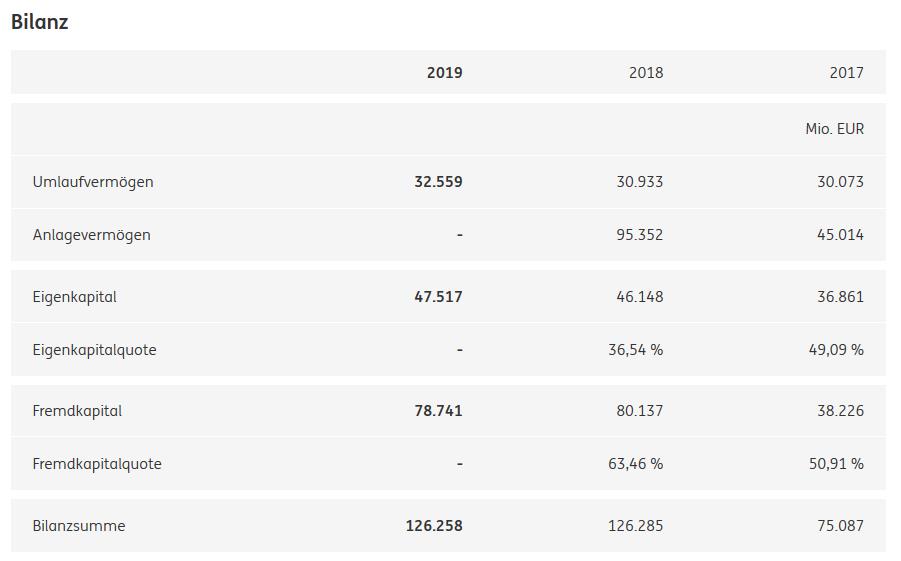Select the 2019 Eigenkapital value 47.517
The height and width of the screenshot is (561, 901).
(438, 297)
